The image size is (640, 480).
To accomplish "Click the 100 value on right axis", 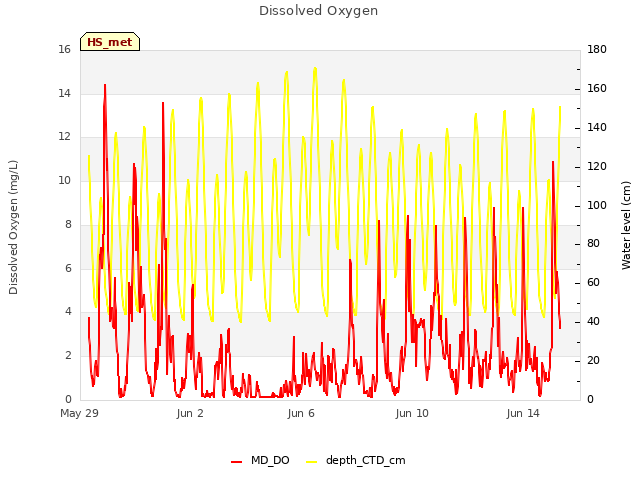I will click(x=597, y=205).
